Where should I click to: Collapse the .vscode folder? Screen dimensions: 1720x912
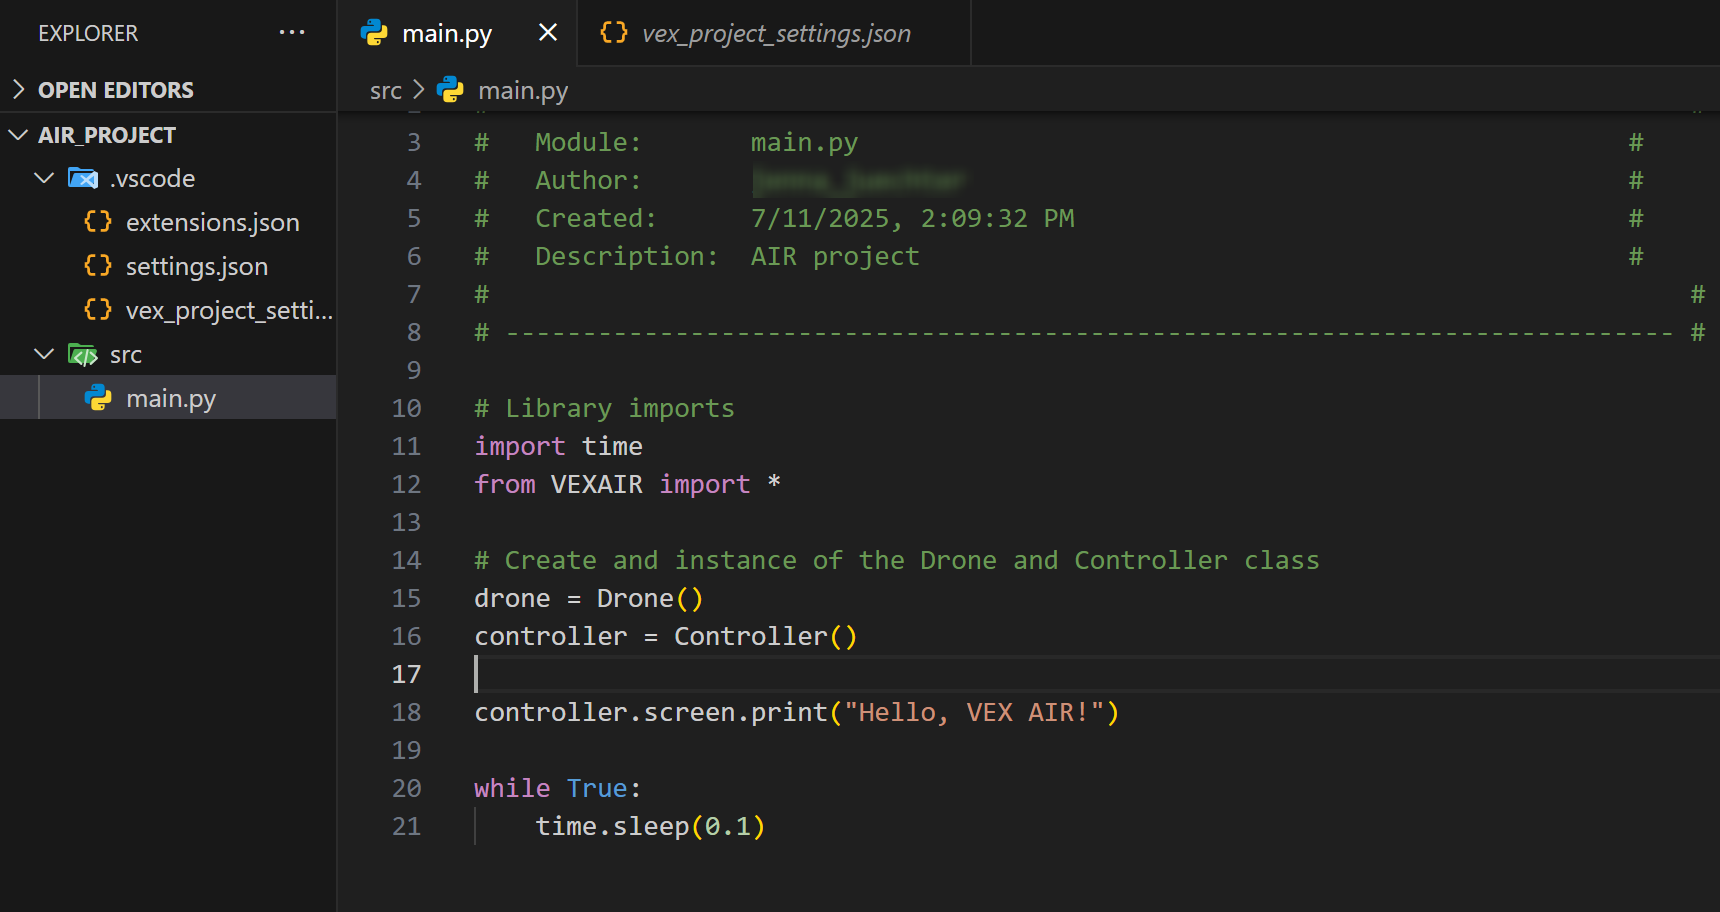(43, 178)
